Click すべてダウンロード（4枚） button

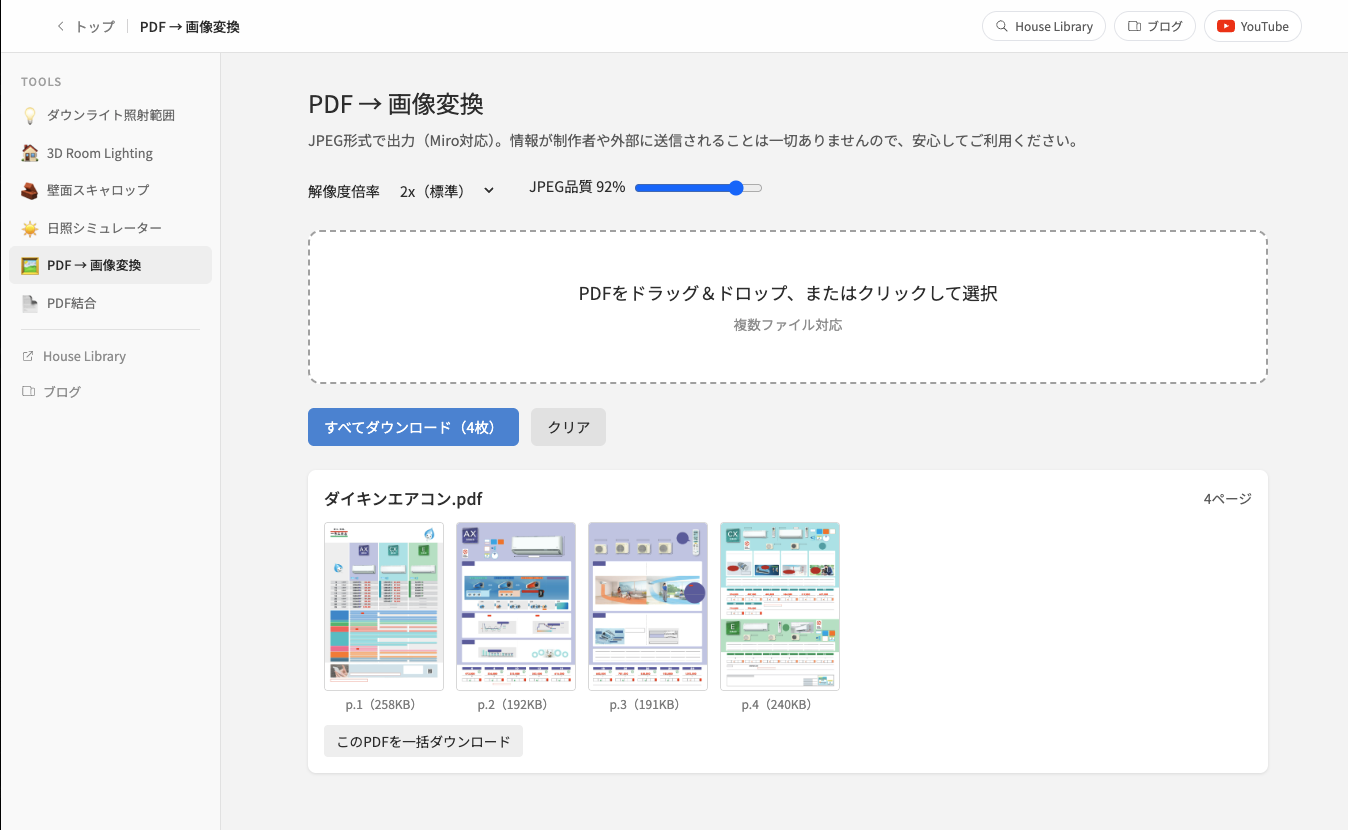pyautogui.click(x=413, y=427)
